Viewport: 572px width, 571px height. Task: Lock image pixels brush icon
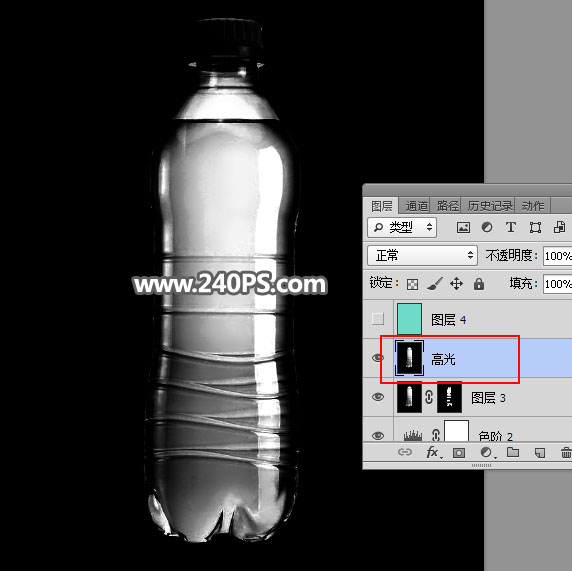[x=434, y=283]
